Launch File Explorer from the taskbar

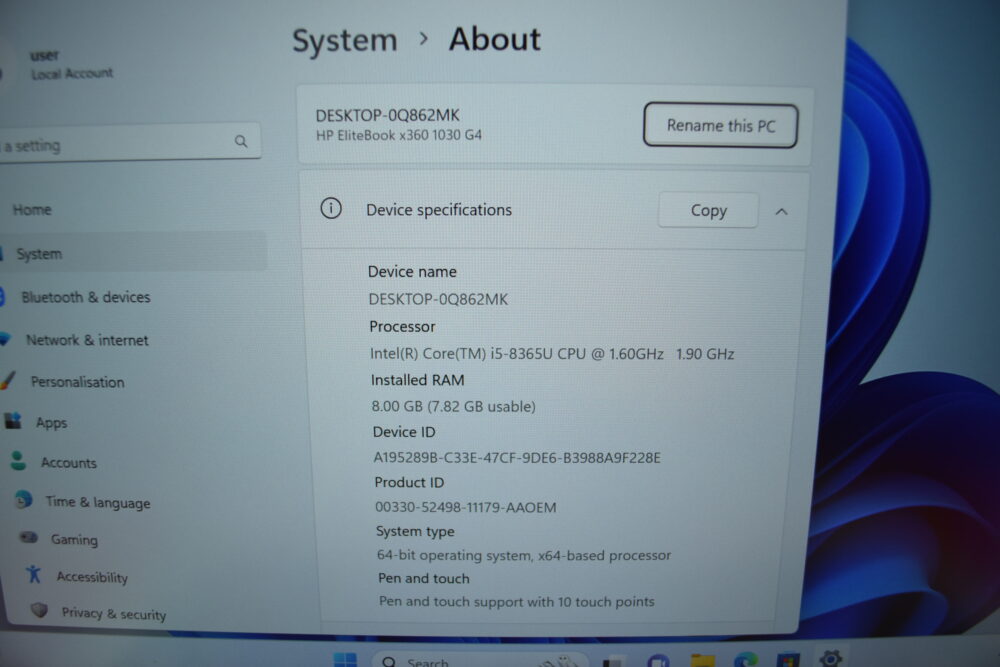pyautogui.click(x=702, y=660)
